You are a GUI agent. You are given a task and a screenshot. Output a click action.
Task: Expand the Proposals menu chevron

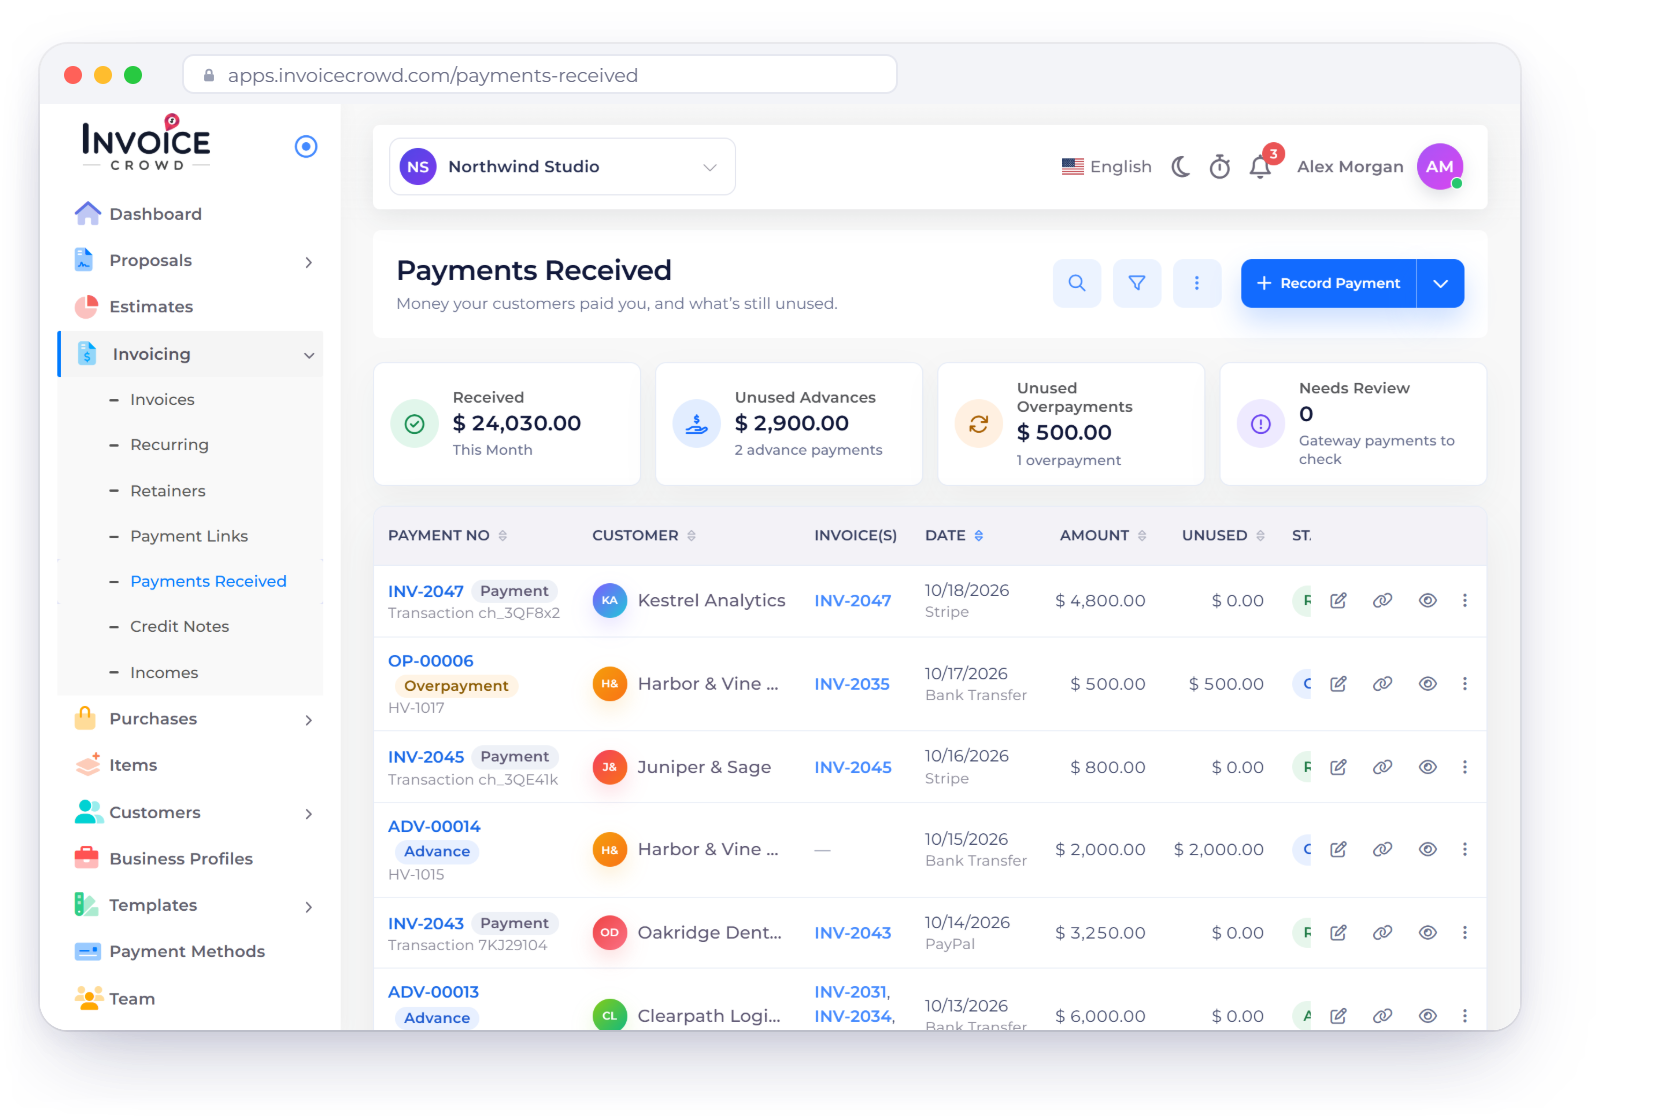click(309, 262)
